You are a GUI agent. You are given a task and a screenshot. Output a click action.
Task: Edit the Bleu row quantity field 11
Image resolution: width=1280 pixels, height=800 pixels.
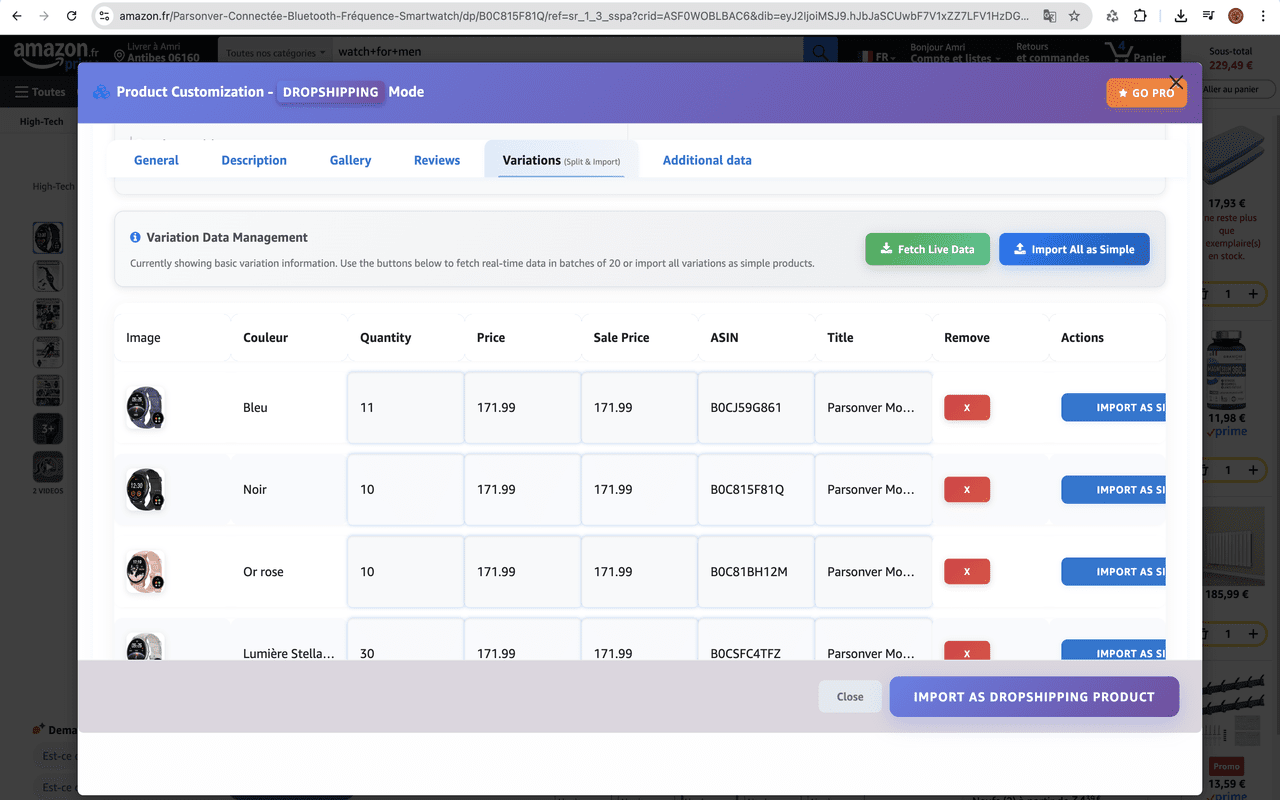pos(405,408)
